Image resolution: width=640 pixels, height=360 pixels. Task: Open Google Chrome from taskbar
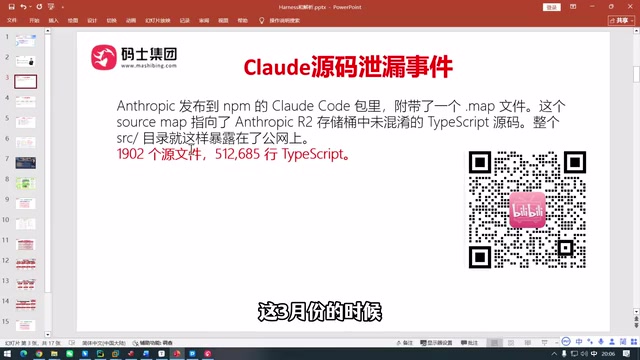click(39, 353)
